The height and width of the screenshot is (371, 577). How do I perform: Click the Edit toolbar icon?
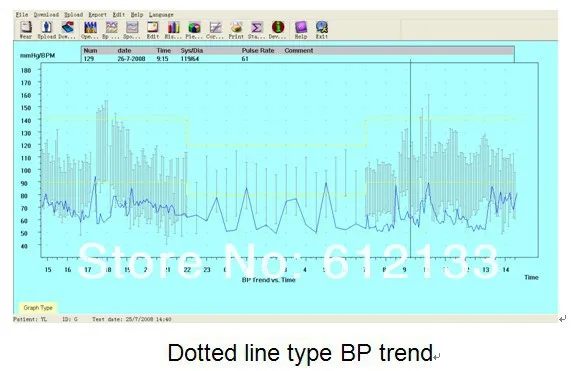pos(153,30)
